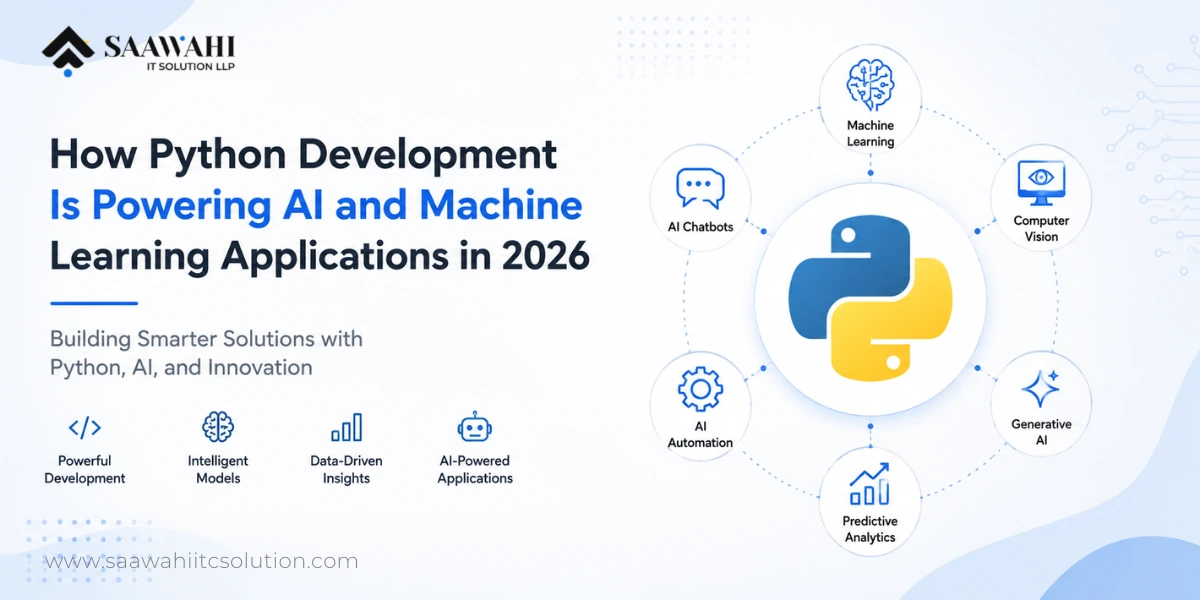Click the Intelligent Models brain icon
This screenshot has width=1200, height=600.
(218, 427)
